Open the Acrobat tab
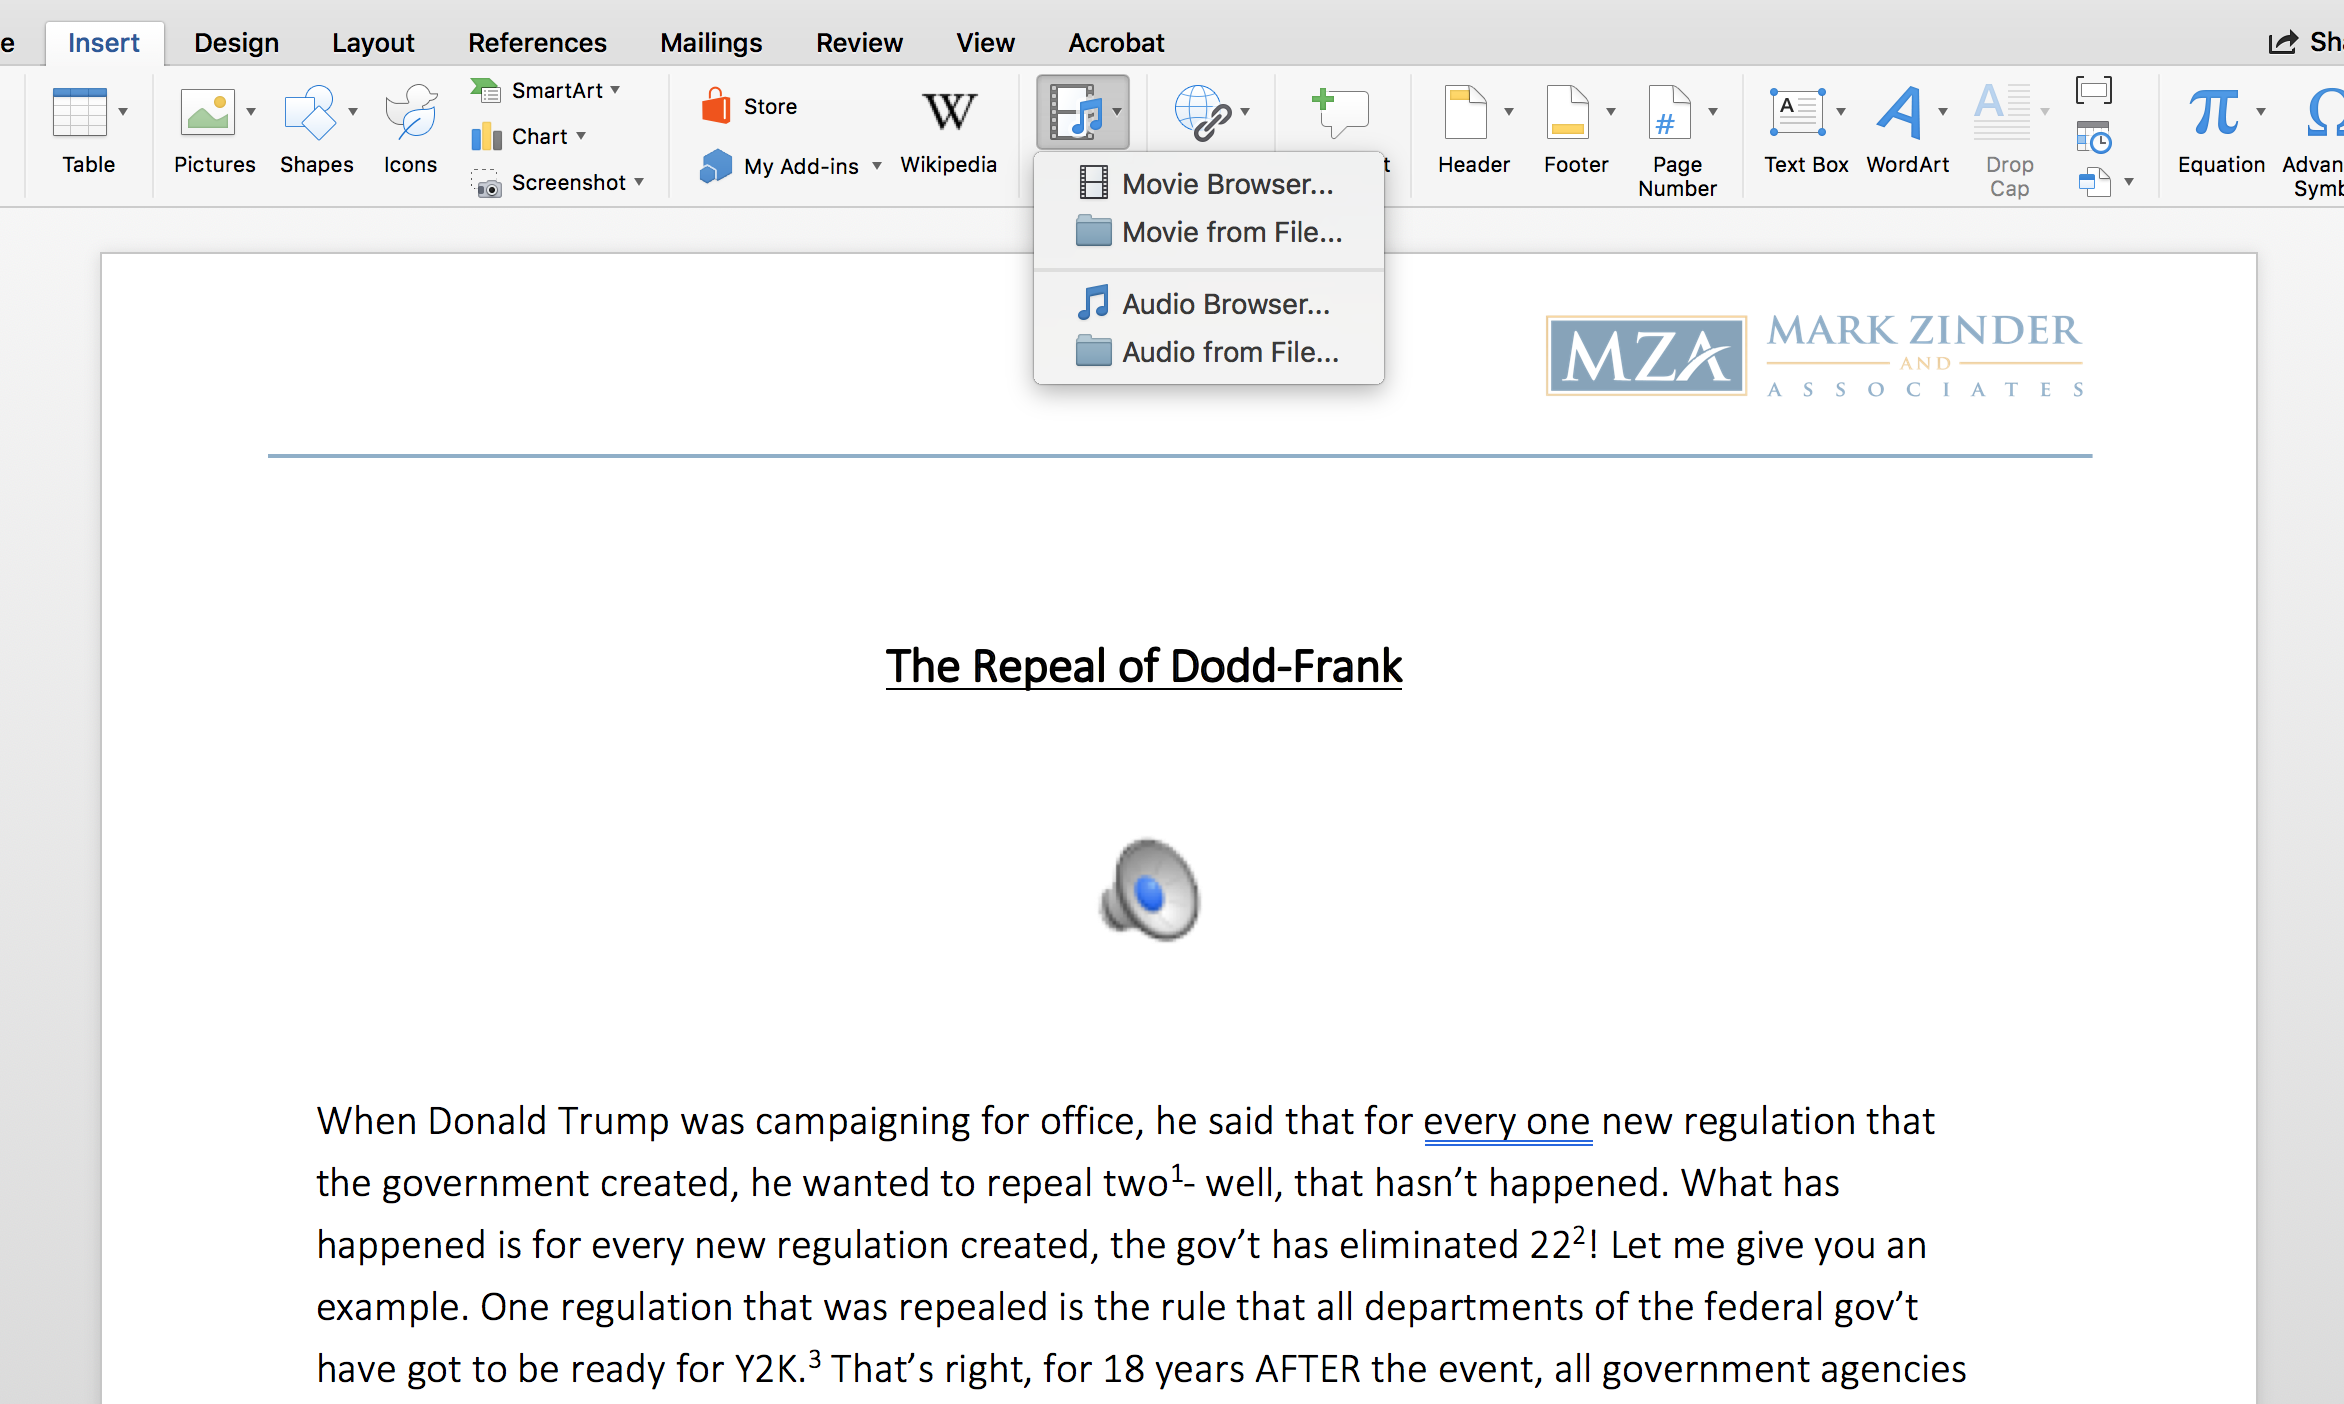The width and height of the screenshot is (2344, 1404). tap(1116, 42)
